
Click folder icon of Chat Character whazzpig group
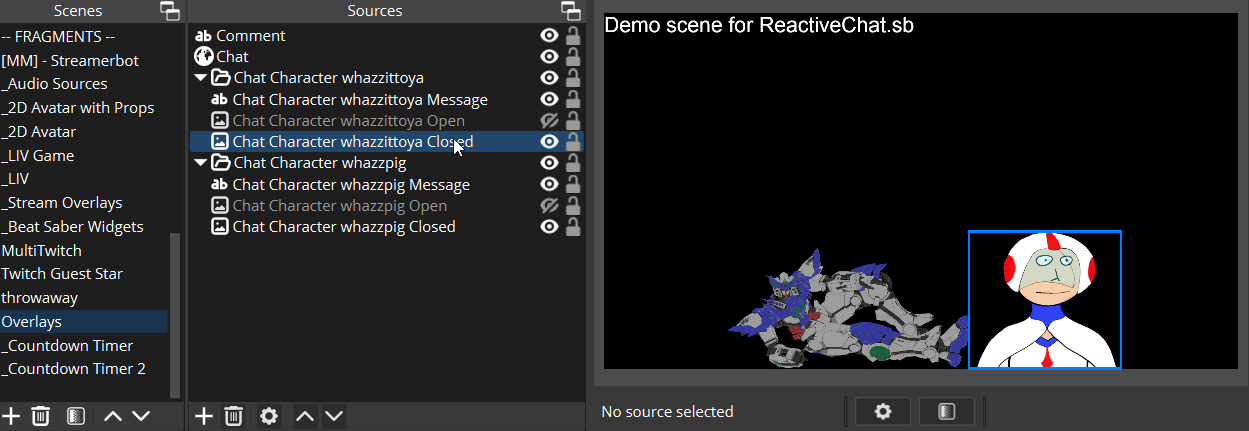(222, 163)
